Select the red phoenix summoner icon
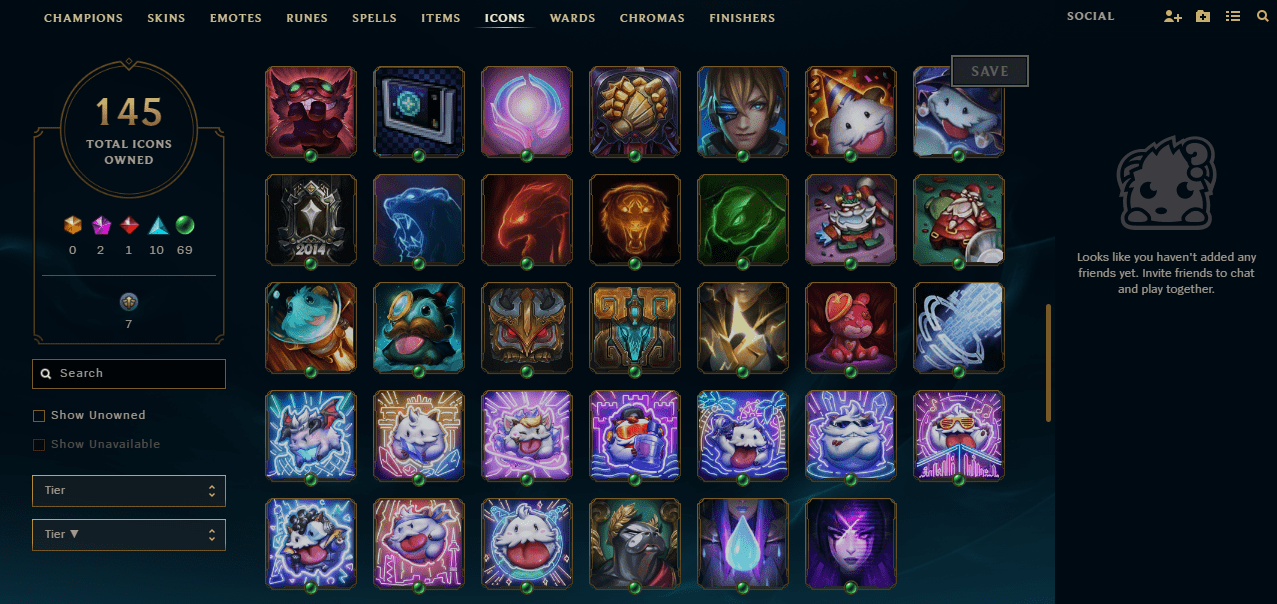 pos(527,220)
